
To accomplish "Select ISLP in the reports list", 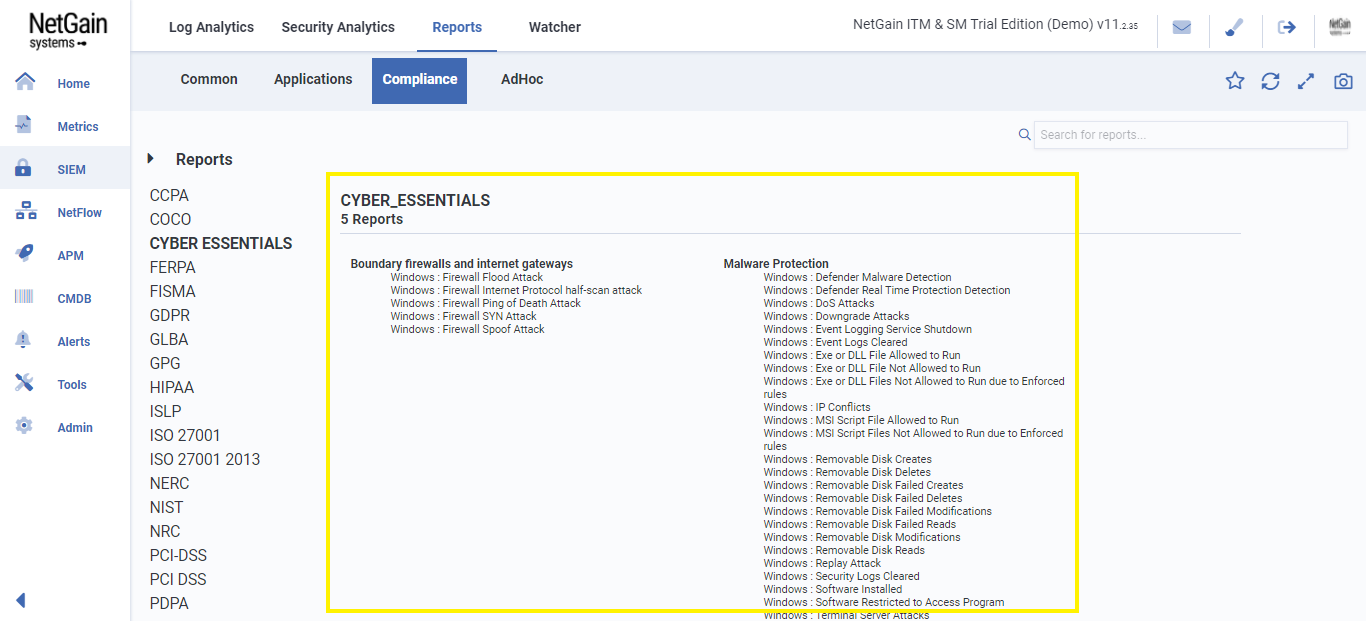I will pos(166,411).
